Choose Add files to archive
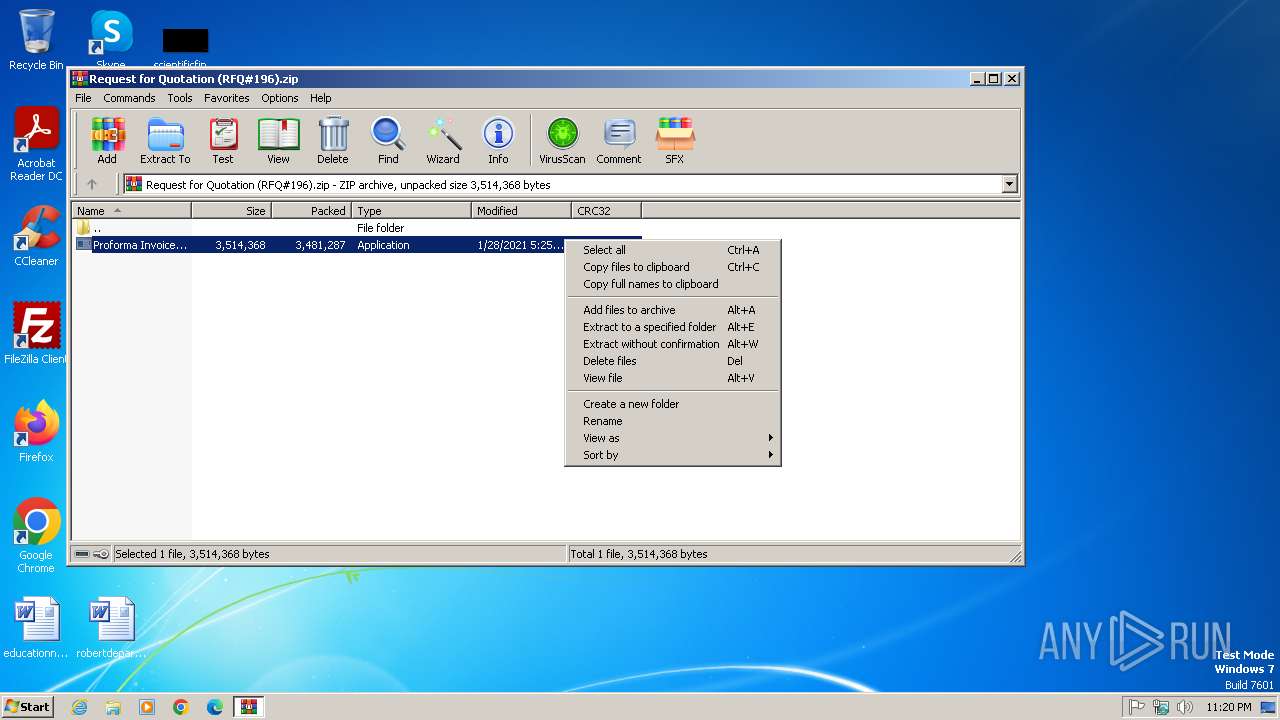Screen dimensions: 1280x720 point(673,310)
